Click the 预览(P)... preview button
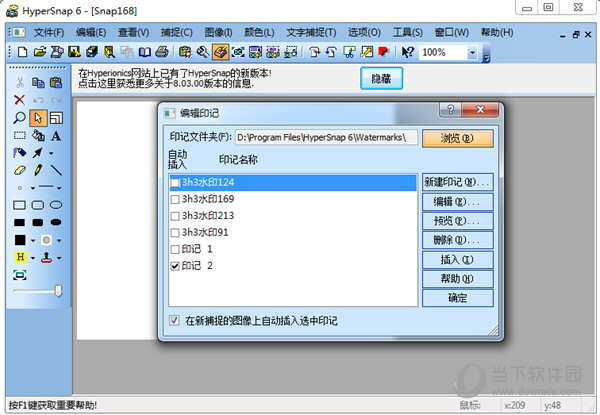This screenshot has height=415, width=600. click(458, 221)
